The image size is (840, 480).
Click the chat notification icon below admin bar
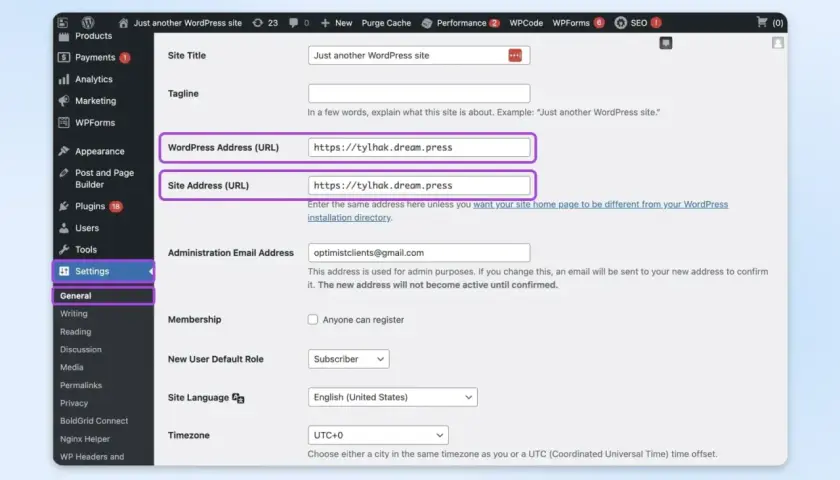tap(665, 43)
